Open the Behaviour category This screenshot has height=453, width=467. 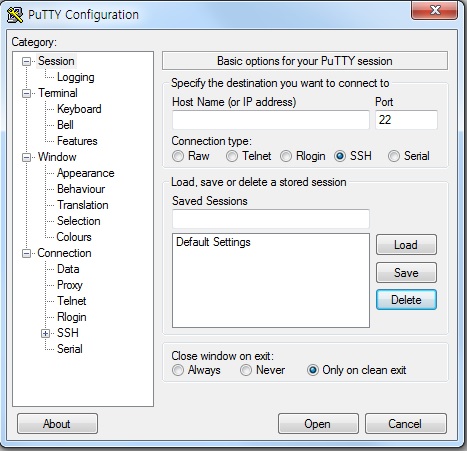click(x=81, y=189)
